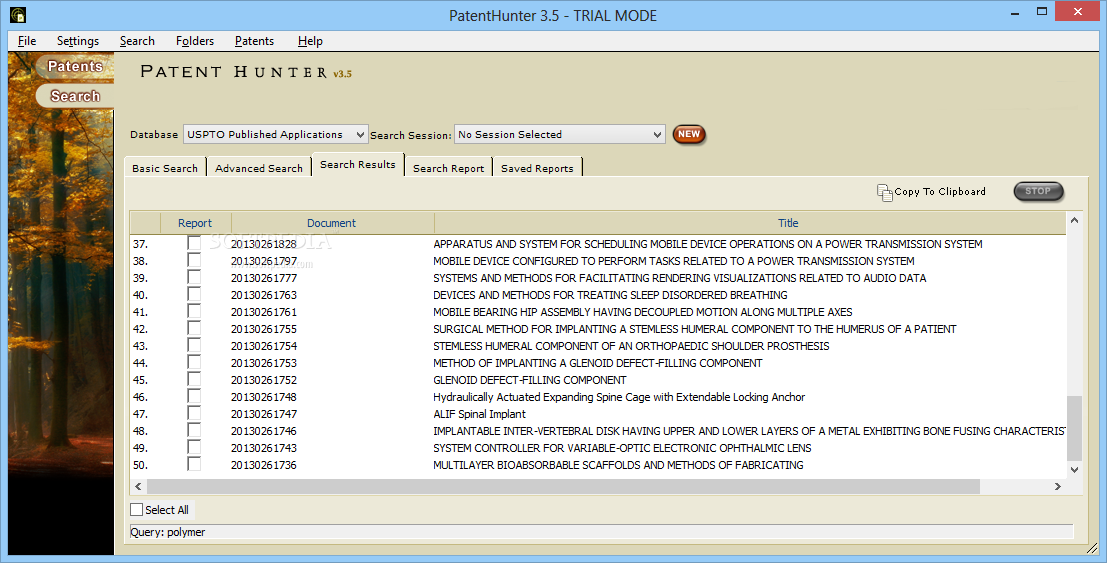Open the Patents sidebar section
The height and width of the screenshot is (563, 1107).
(x=75, y=66)
